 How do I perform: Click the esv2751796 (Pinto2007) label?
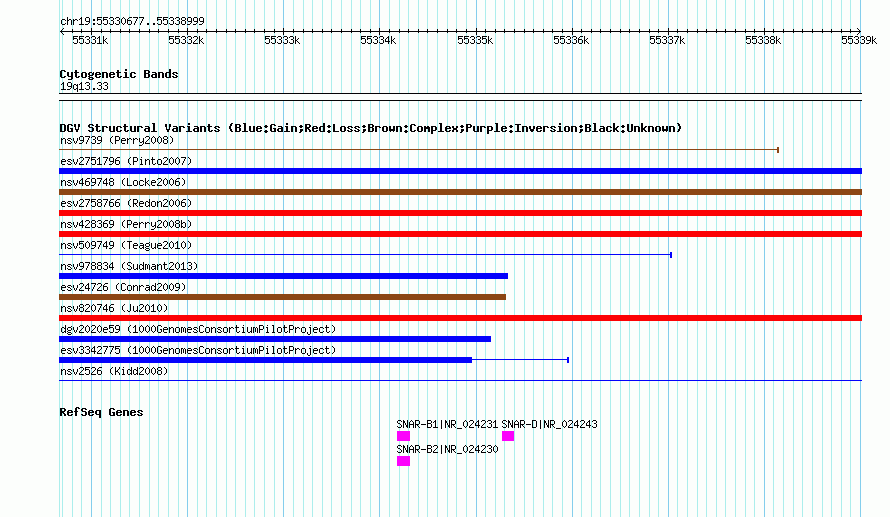coord(126,161)
